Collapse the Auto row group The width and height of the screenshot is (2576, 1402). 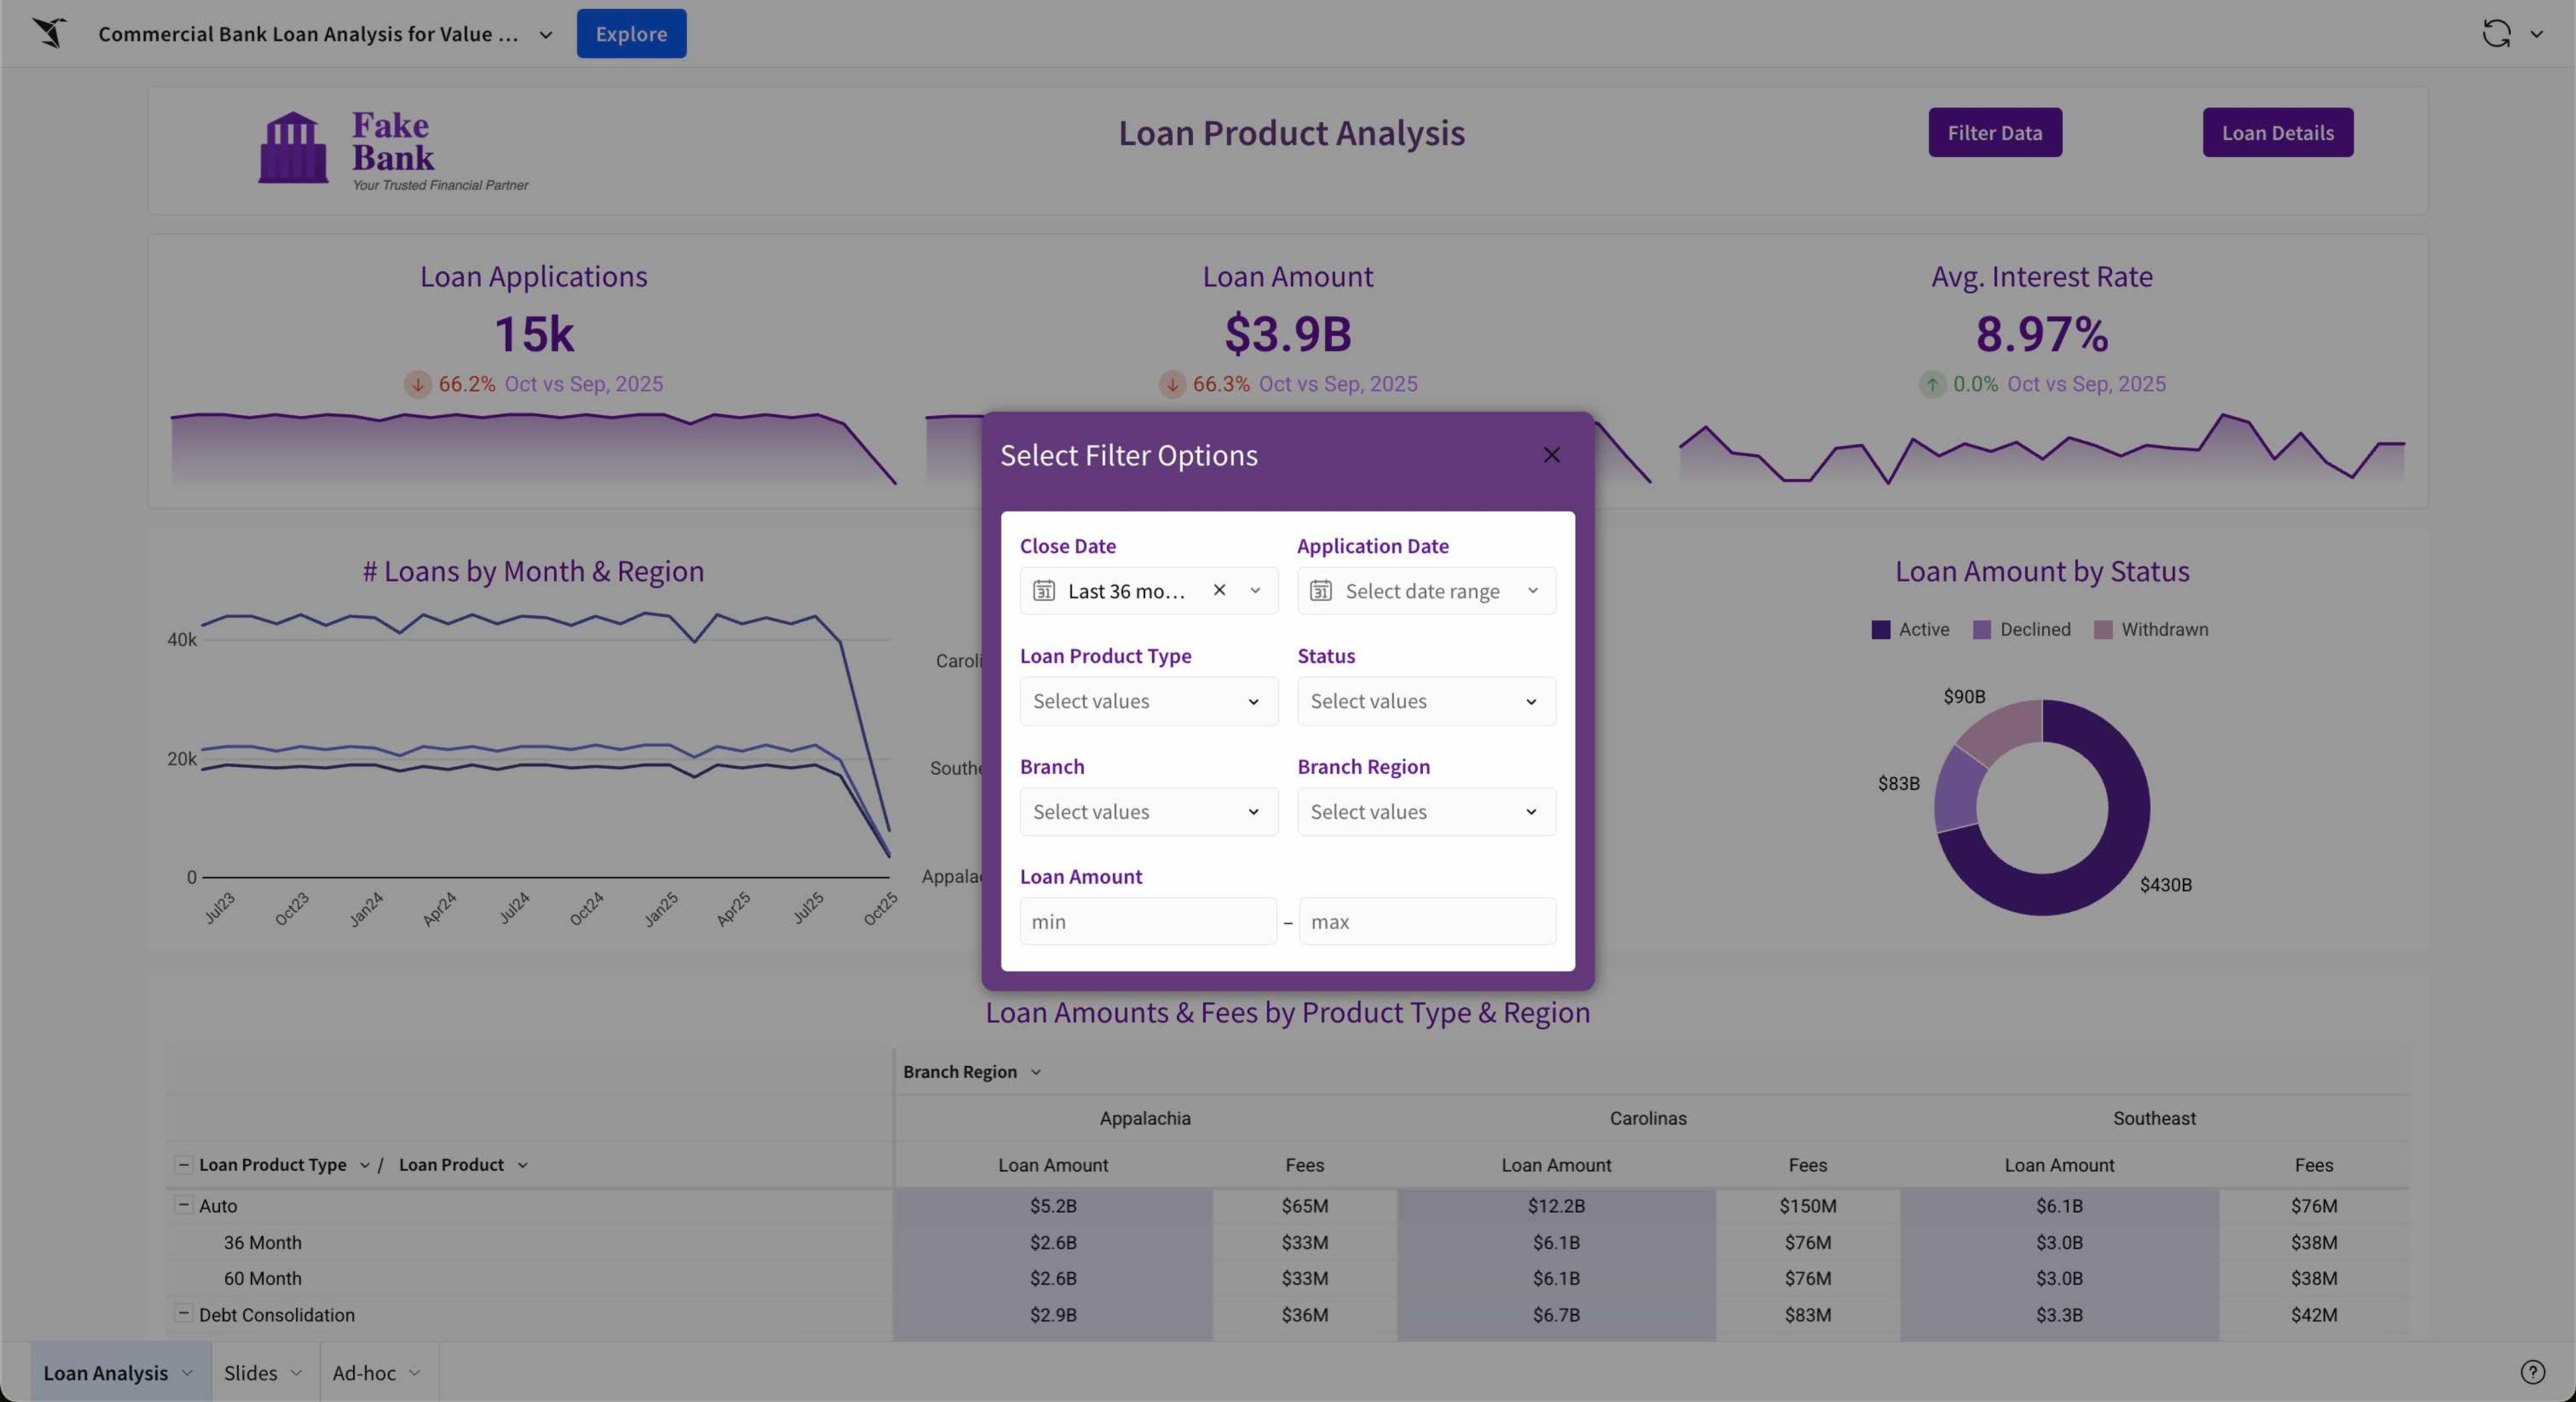183,1205
